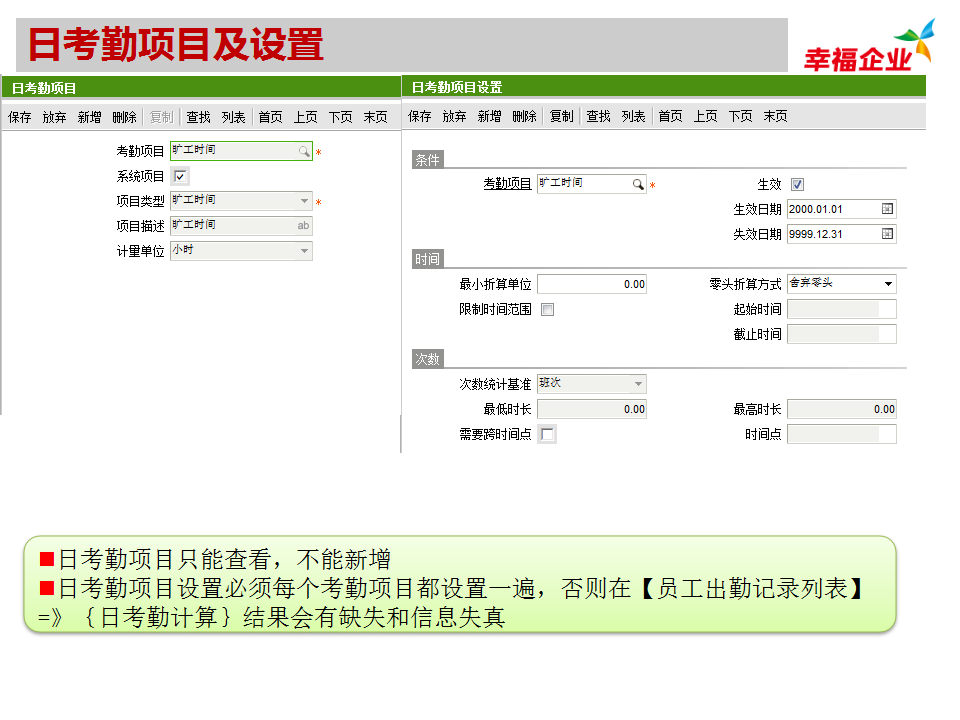Click the ab icon next to 项目描述
This screenshot has height=720, width=960.
[303, 225]
